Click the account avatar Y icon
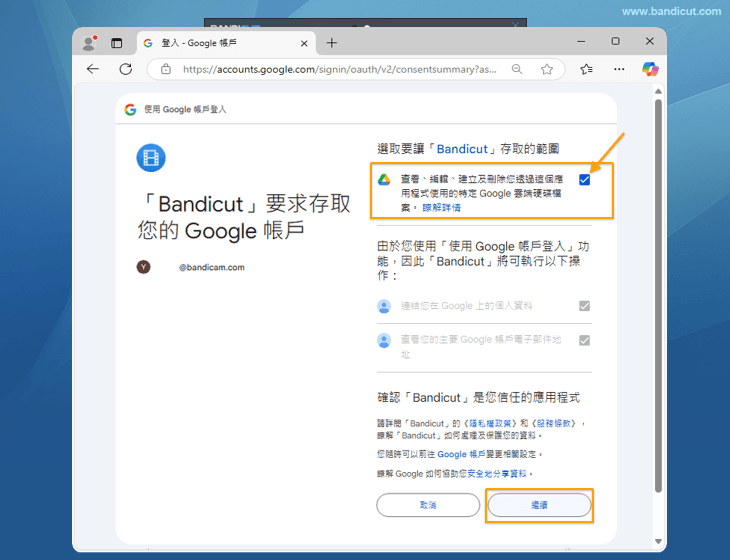Screen dimensions: 730x560 pyautogui.click(x=143, y=267)
